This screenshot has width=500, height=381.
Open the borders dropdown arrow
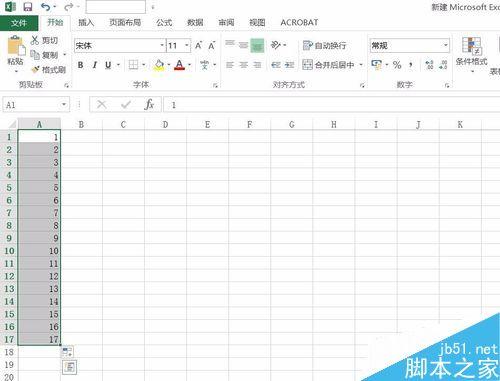click(x=144, y=65)
